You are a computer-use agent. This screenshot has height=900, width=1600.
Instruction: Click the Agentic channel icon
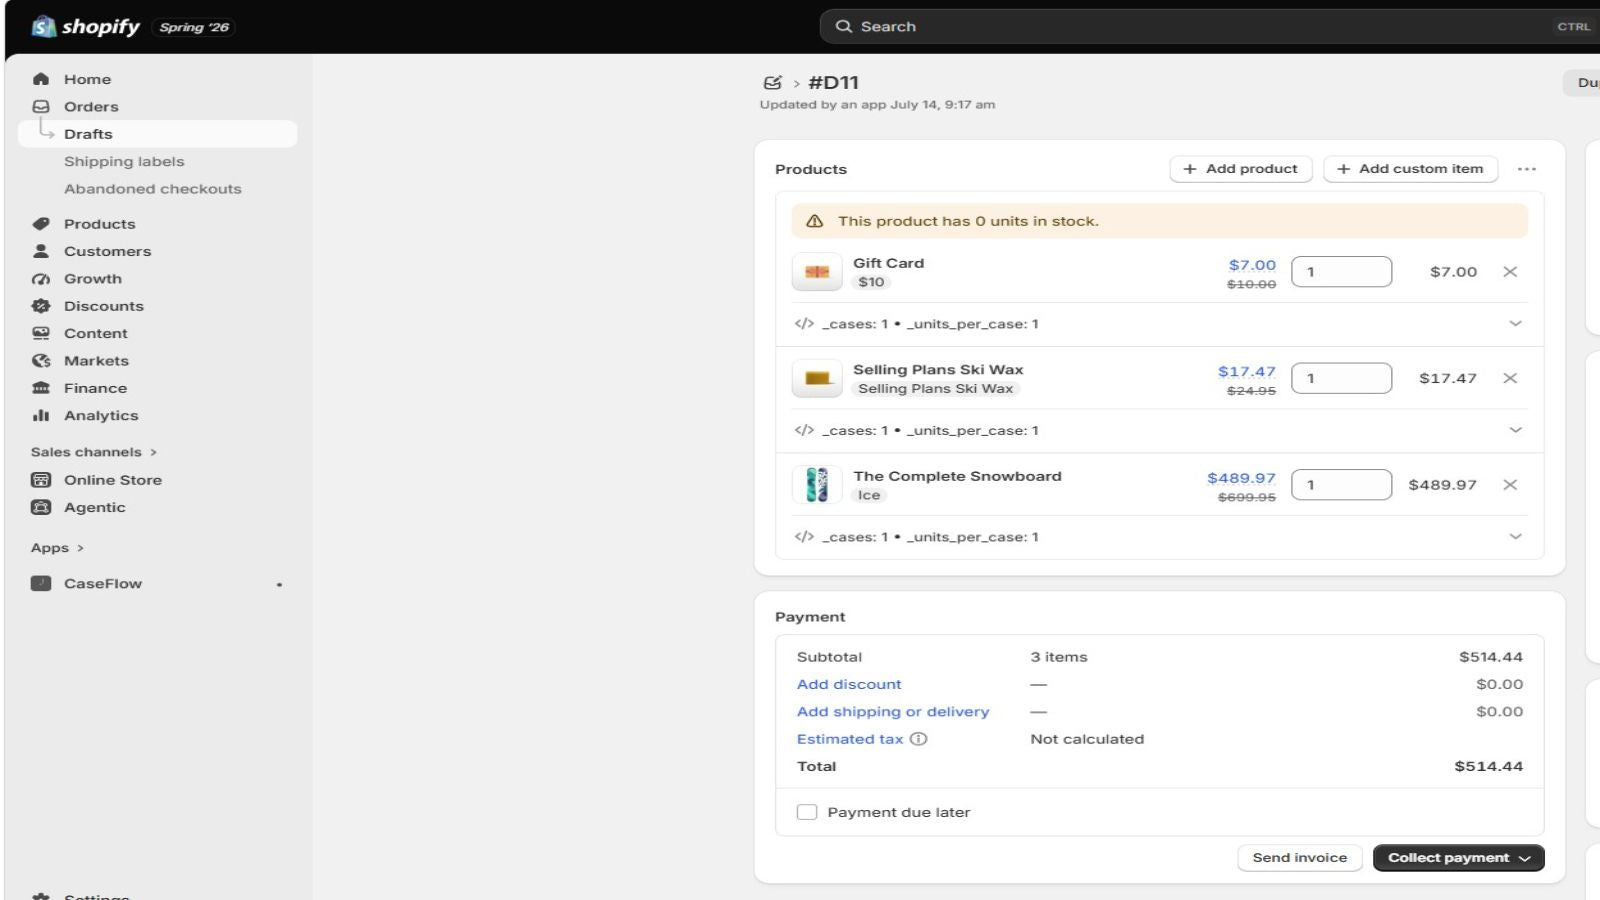coord(41,507)
